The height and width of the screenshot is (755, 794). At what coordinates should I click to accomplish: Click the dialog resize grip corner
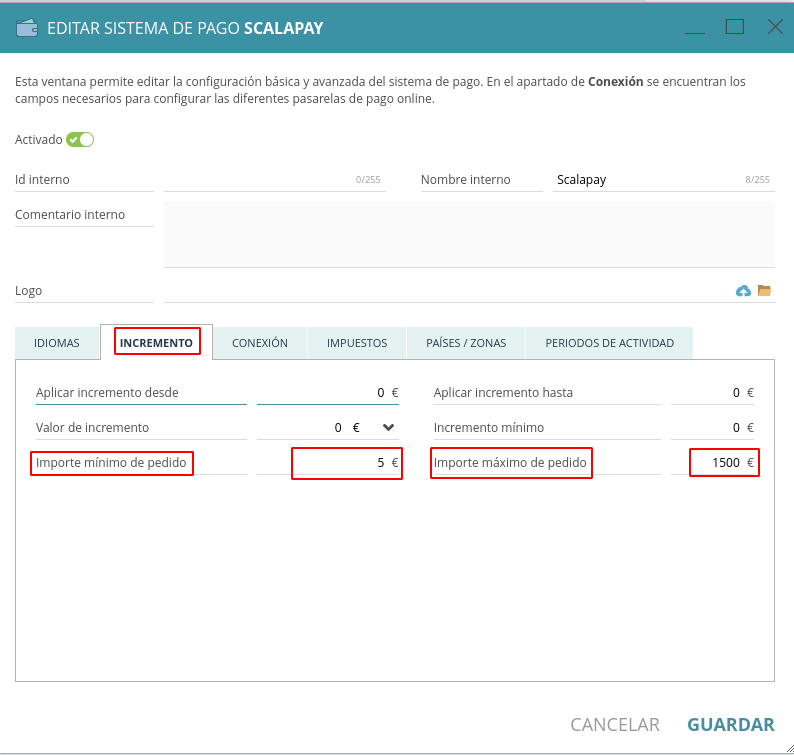[x=789, y=749]
